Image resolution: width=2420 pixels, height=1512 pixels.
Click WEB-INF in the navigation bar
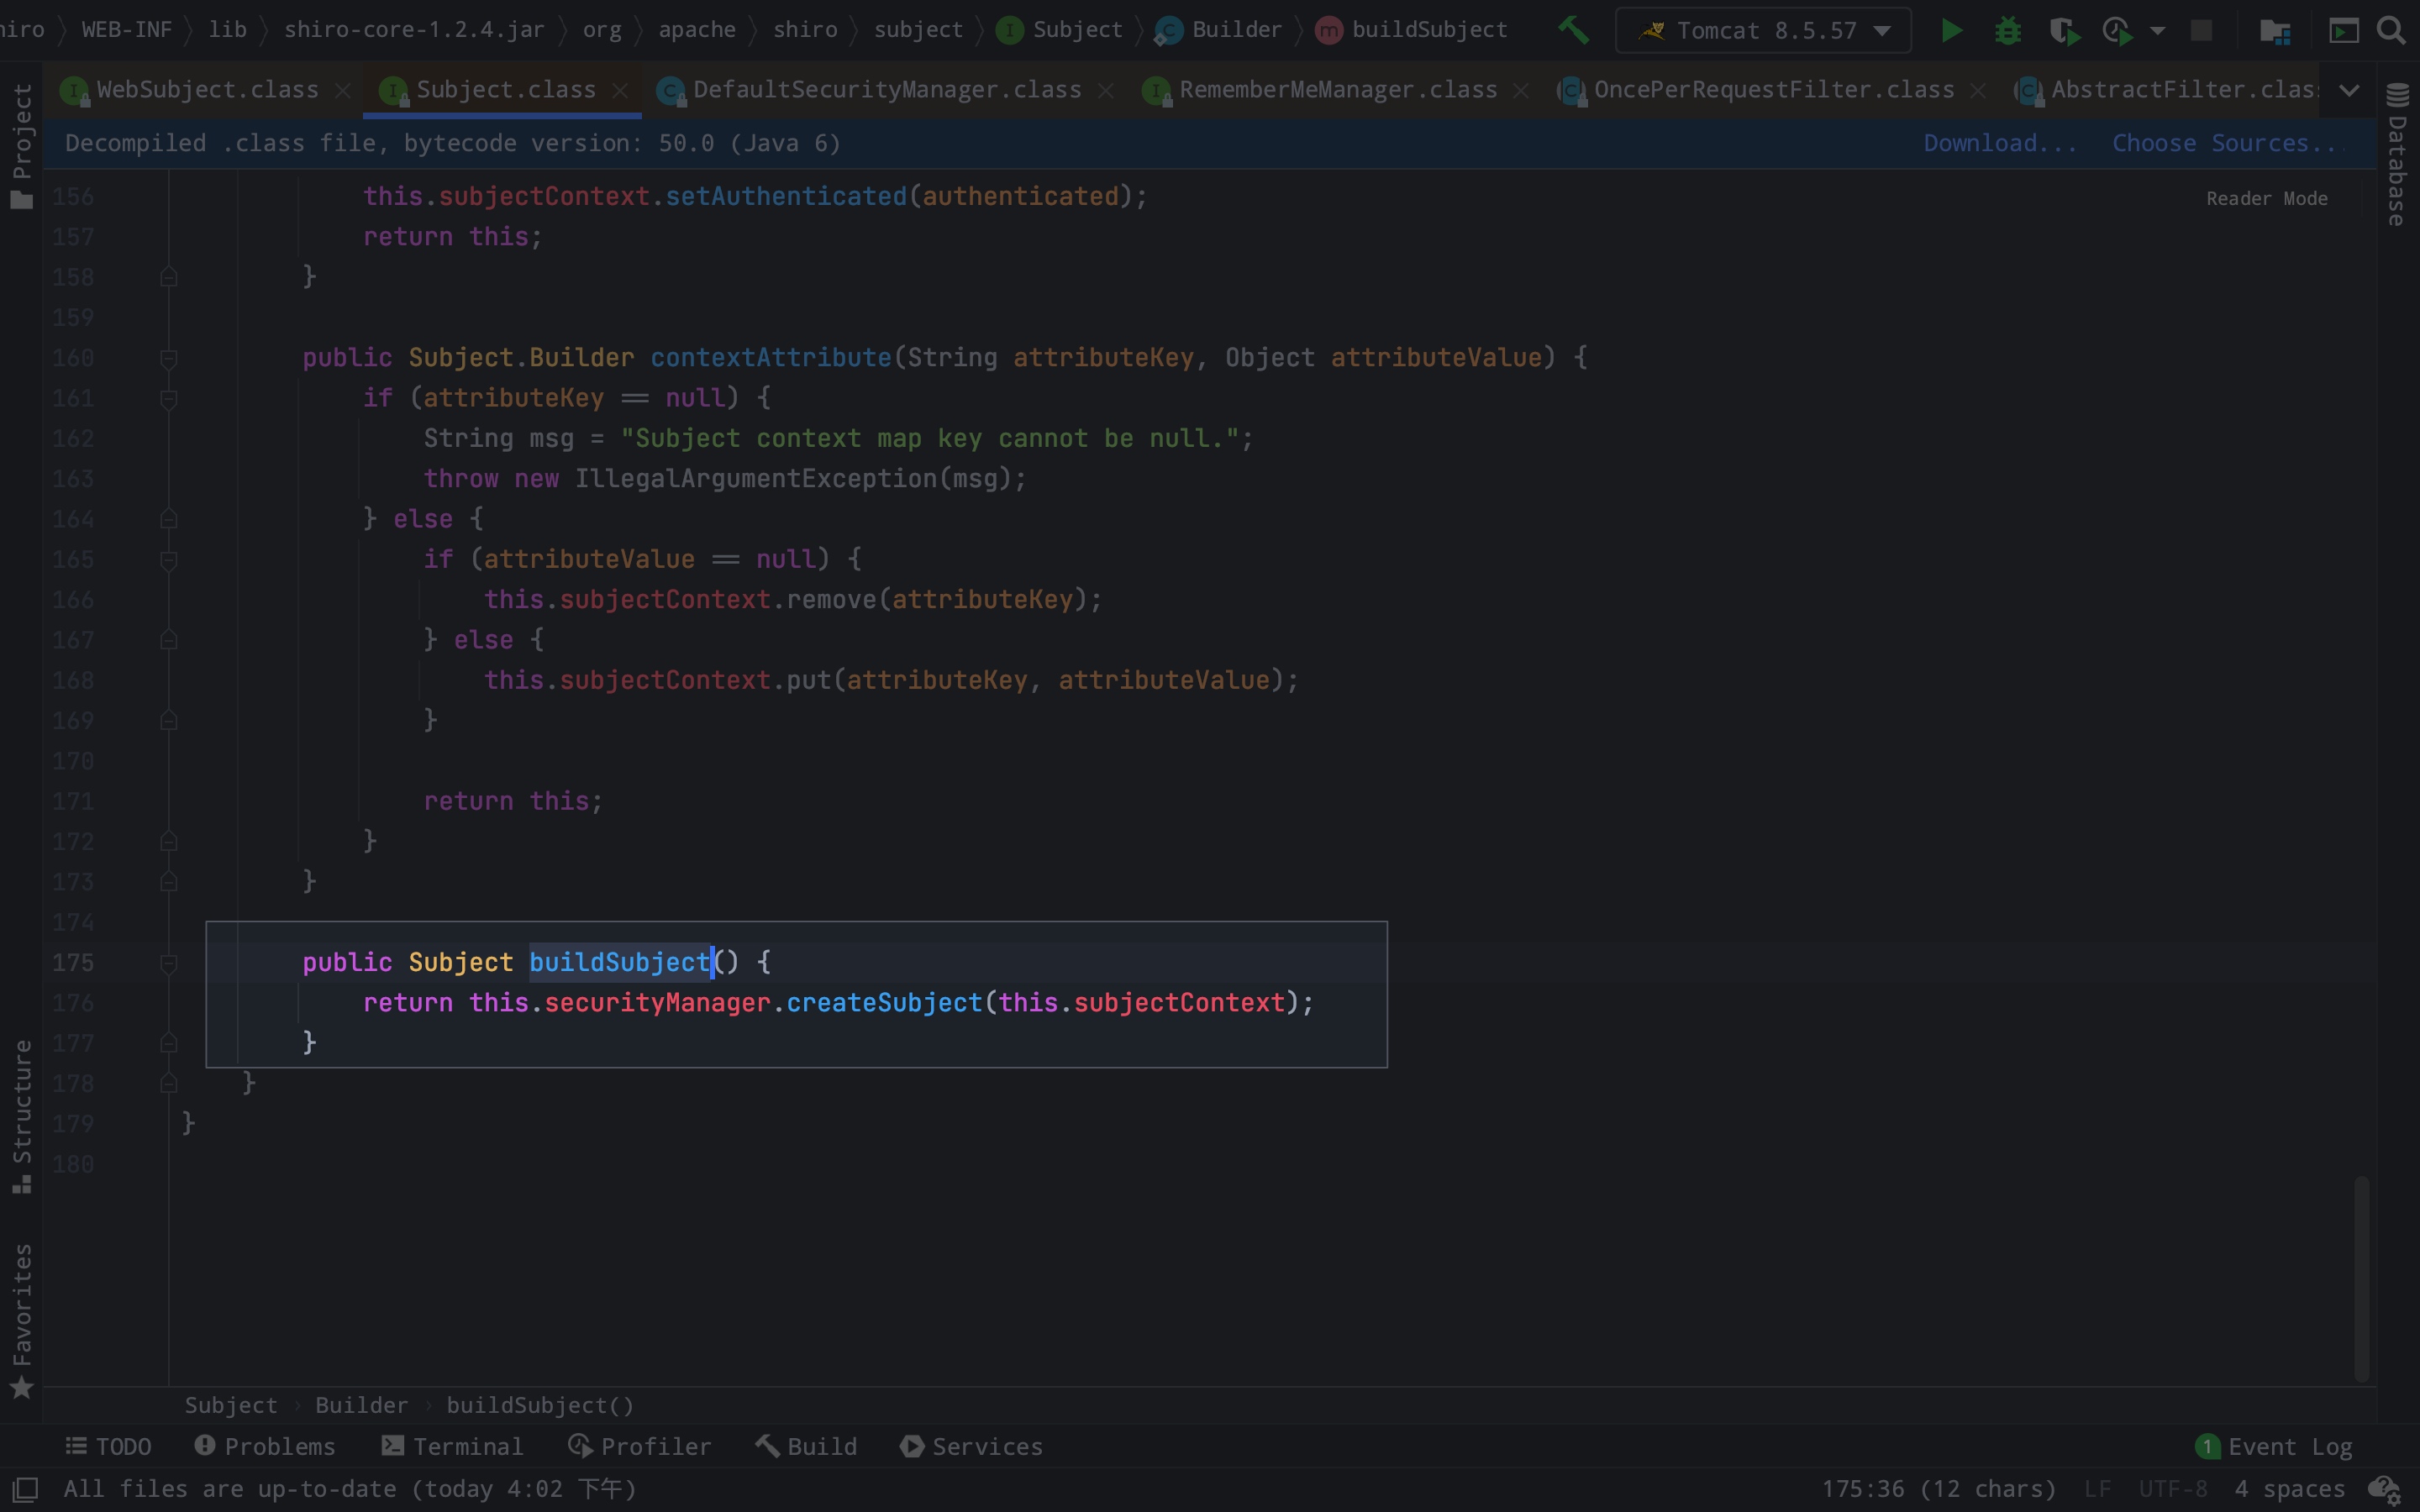127,30
